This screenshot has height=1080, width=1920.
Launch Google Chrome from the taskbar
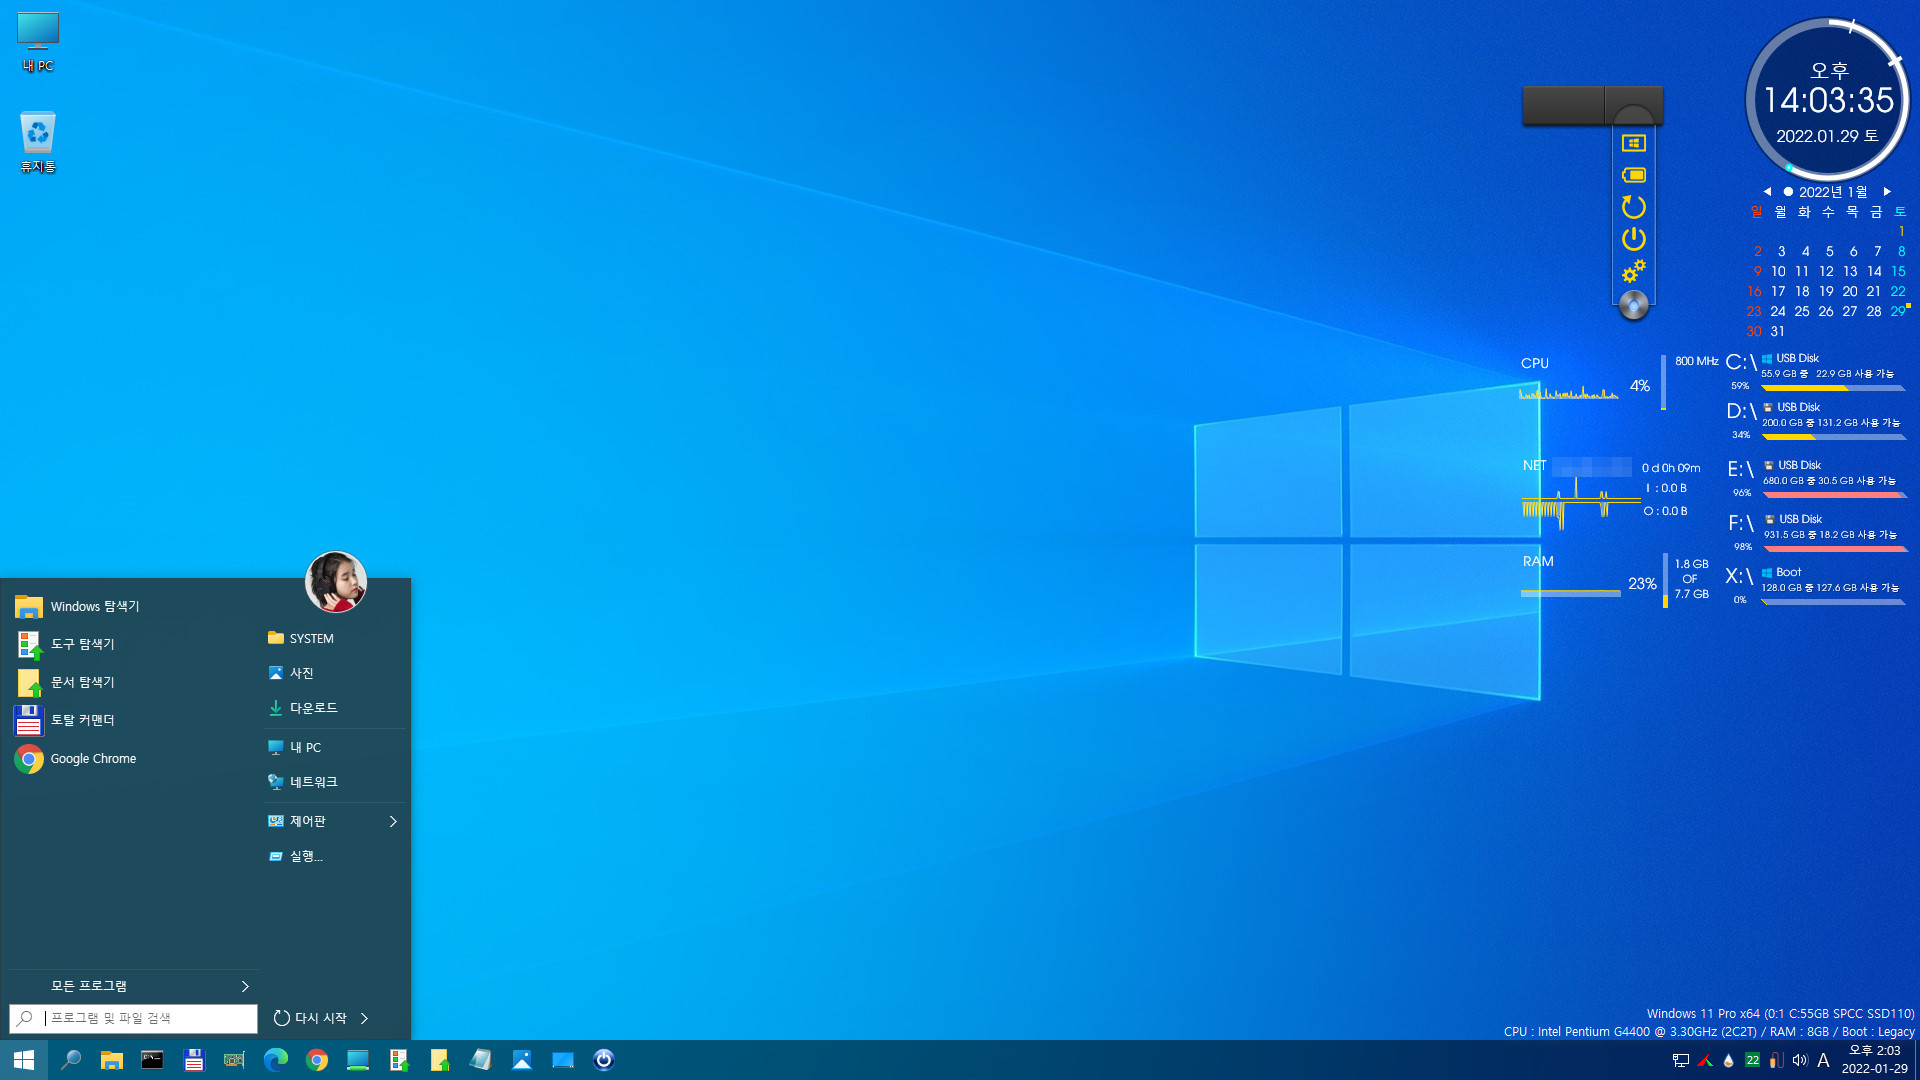point(316,1060)
